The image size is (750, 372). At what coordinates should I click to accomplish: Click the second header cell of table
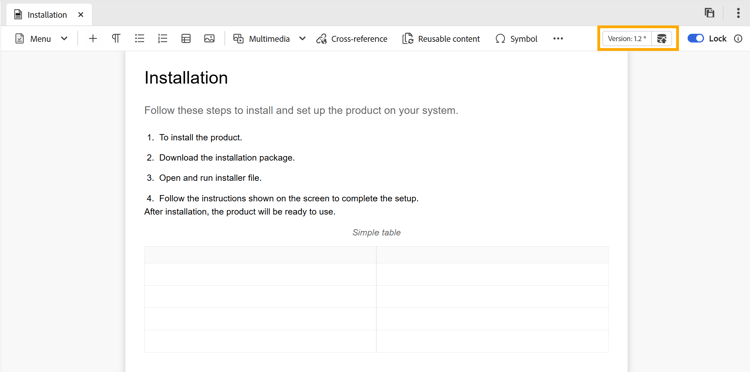click(x=492, y=255)
